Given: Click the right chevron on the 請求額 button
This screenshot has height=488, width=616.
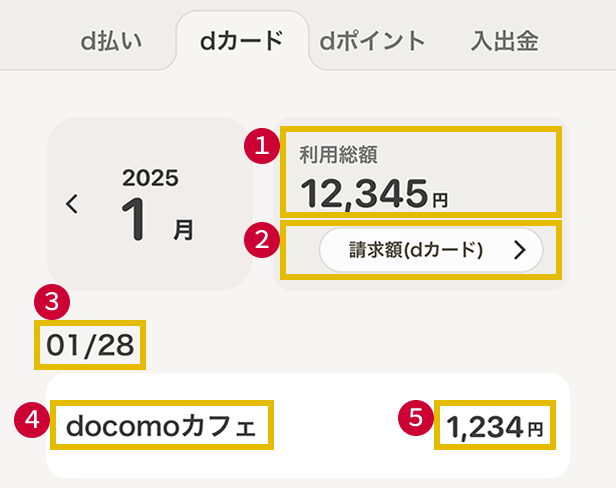Looking at the screenshot, I should pos(519,250).
